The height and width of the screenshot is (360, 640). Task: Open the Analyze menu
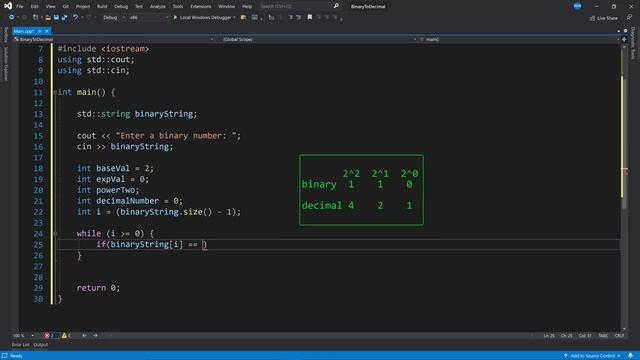[x=158, y=7]
